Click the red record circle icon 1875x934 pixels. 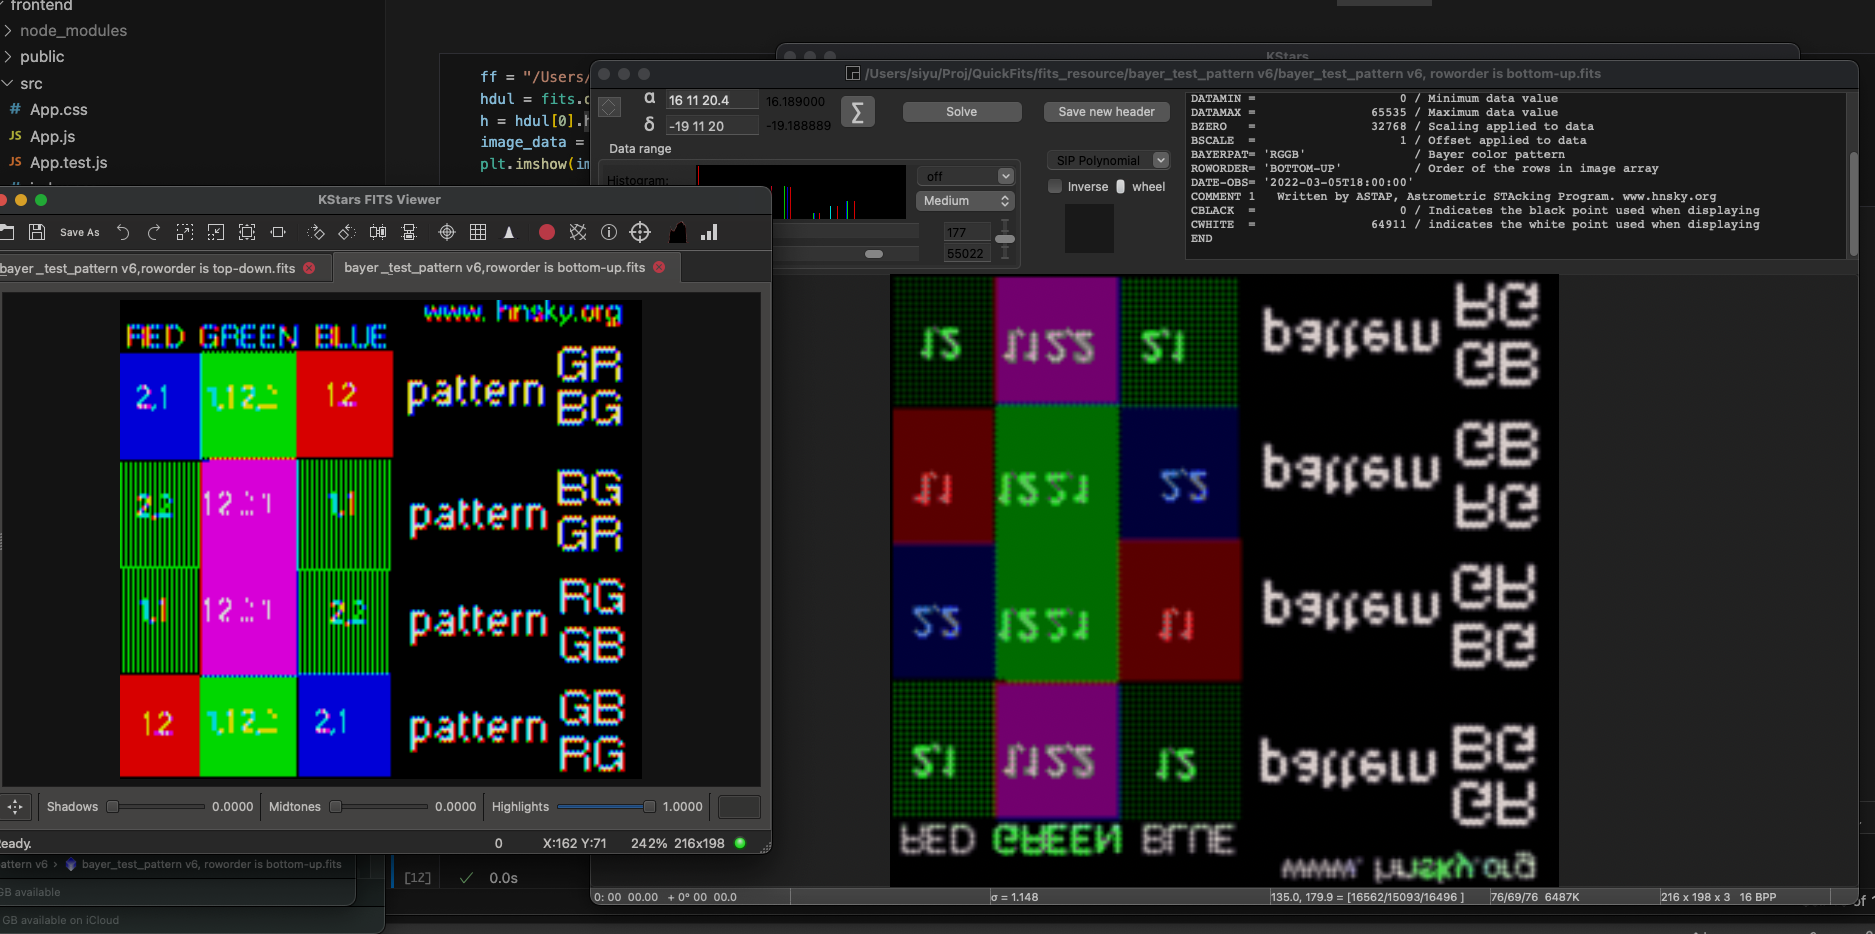coord(546,232)
